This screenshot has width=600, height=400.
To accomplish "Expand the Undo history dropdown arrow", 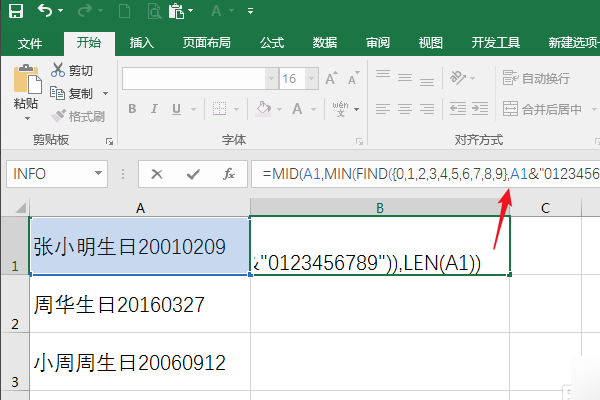I will [61, 11].
